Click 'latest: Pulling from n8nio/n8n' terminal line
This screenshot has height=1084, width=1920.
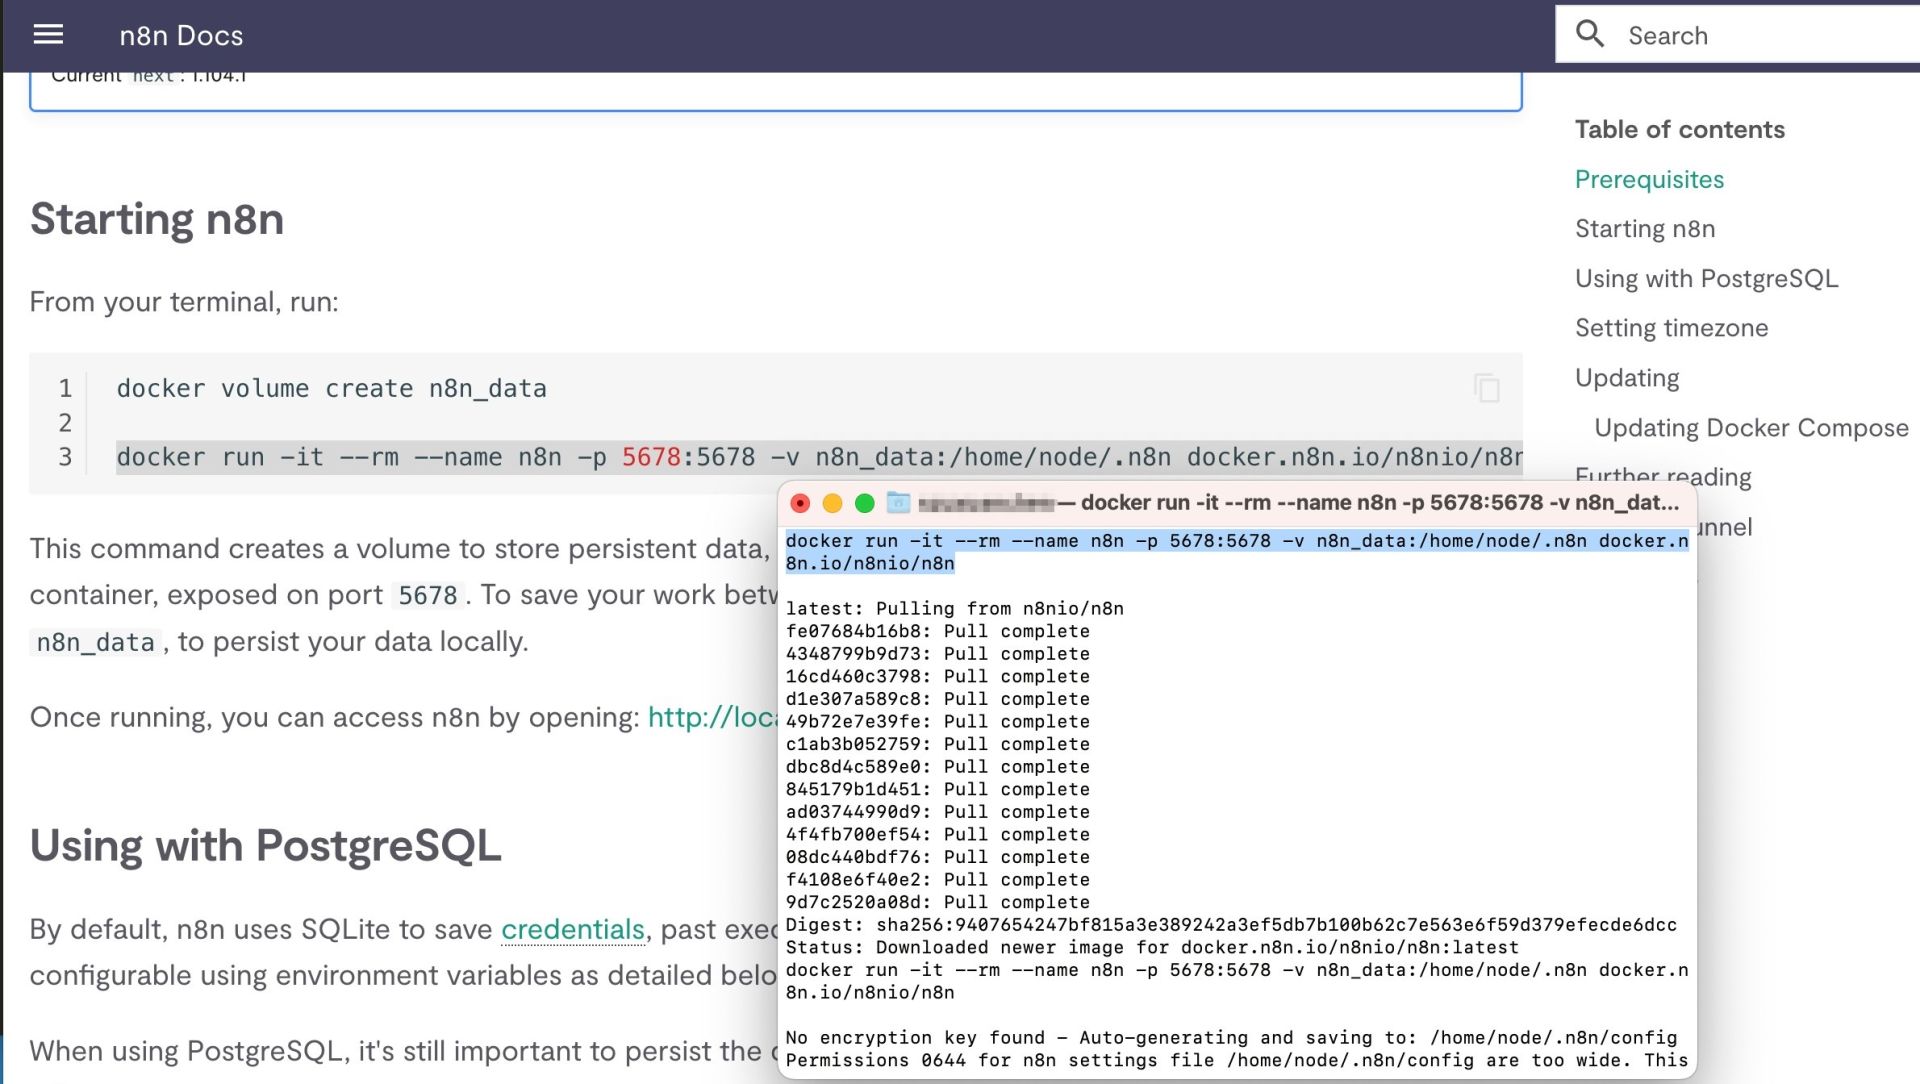(x=954, y=609)
